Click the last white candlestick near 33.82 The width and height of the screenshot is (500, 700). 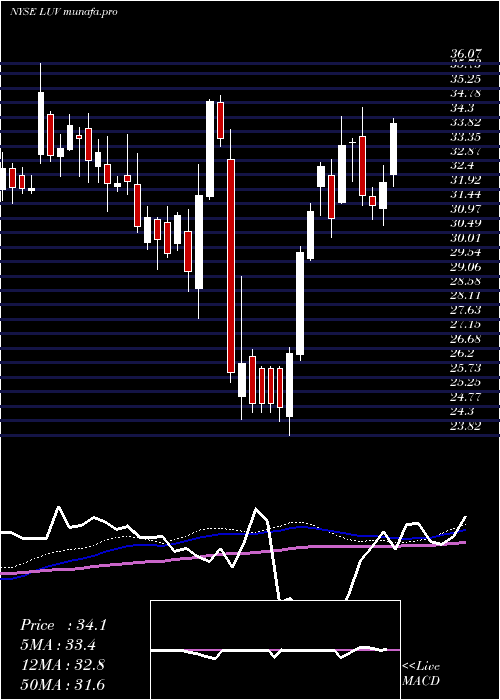click(x=393, y=149)
